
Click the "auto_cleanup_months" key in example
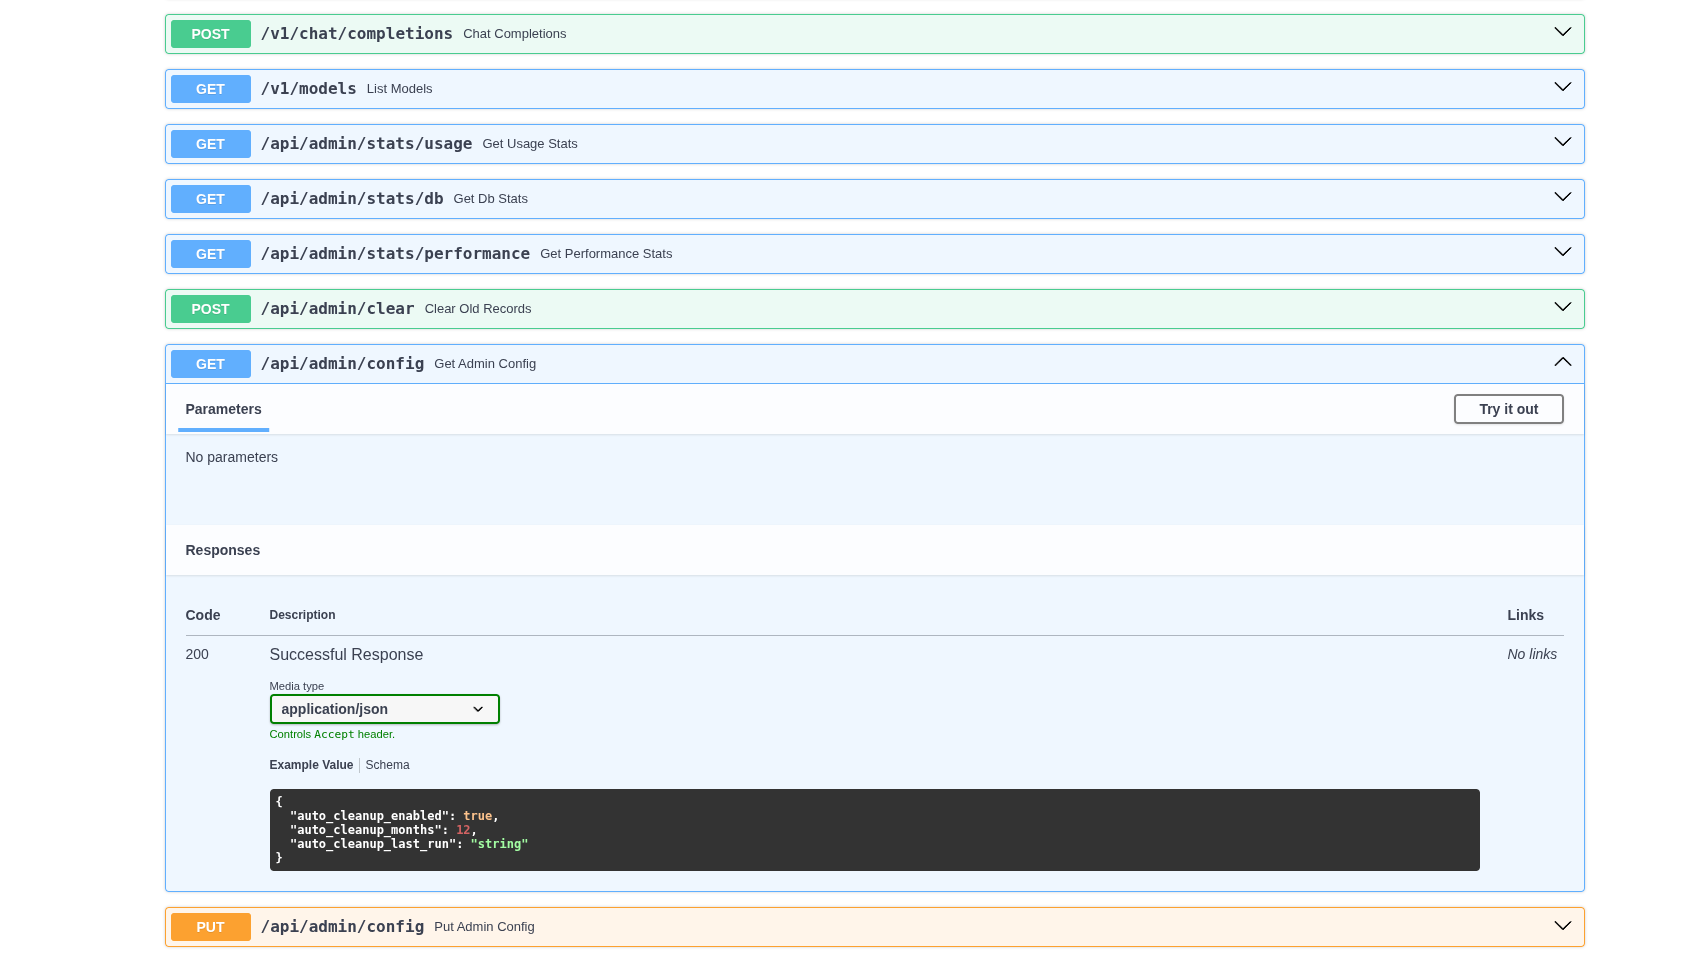point(365,830)
